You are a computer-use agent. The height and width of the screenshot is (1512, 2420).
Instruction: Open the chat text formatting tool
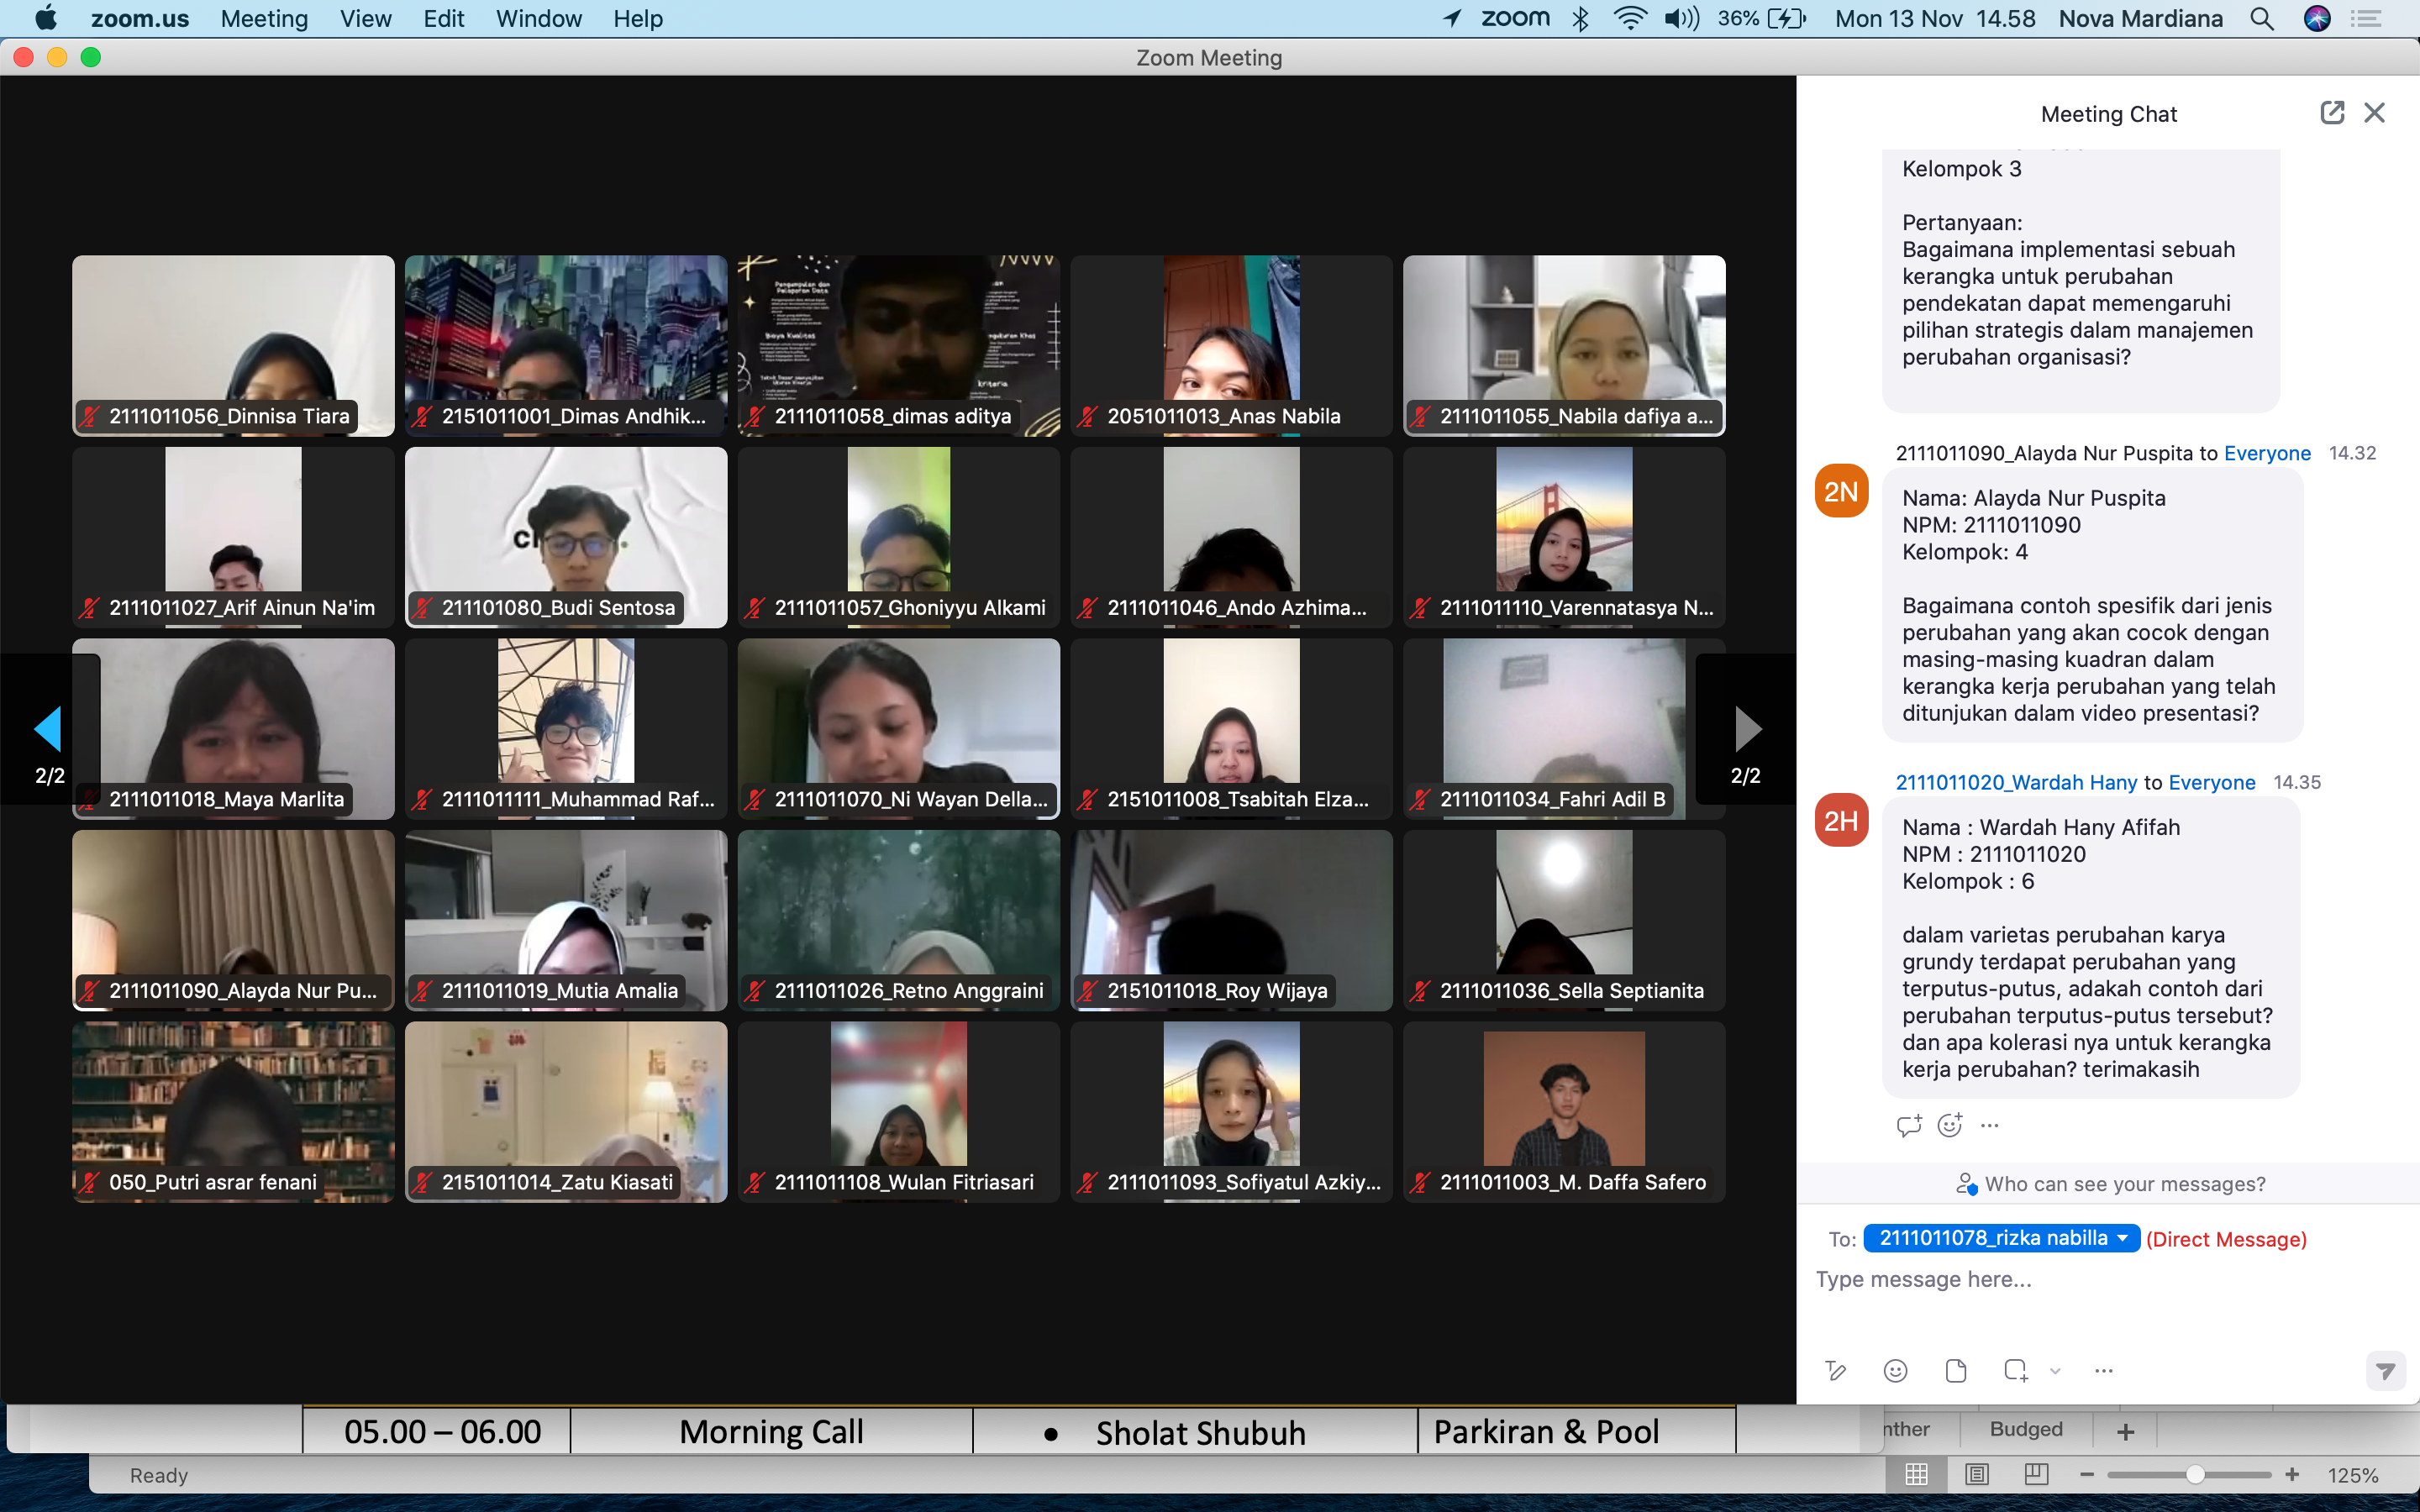tap(1835, 1370)
